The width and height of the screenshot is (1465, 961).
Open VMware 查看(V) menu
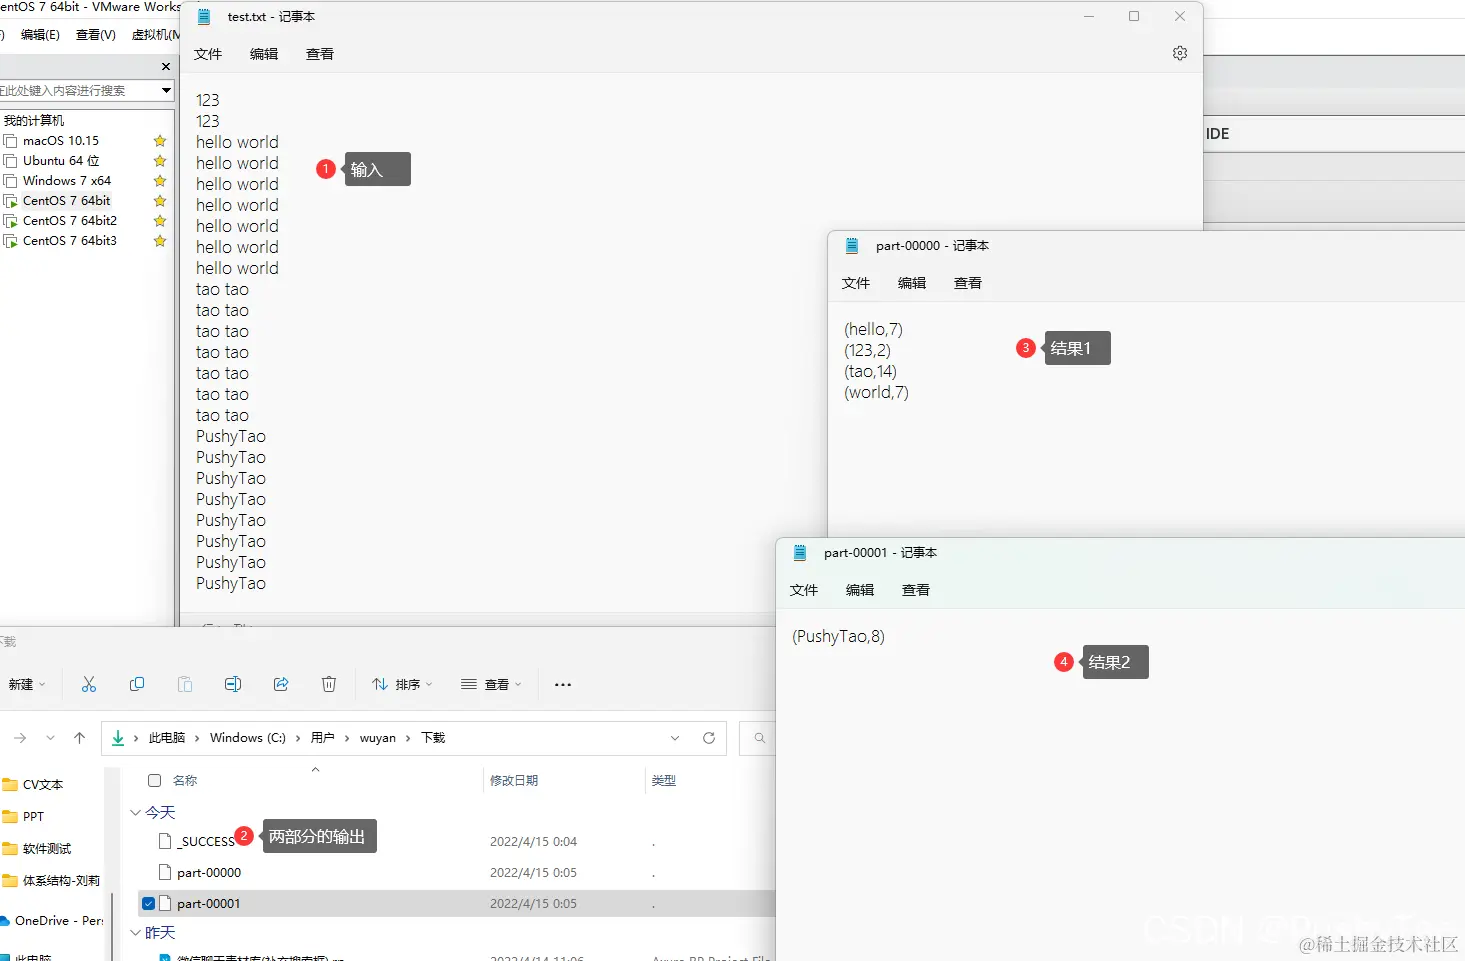click(96, 34)
